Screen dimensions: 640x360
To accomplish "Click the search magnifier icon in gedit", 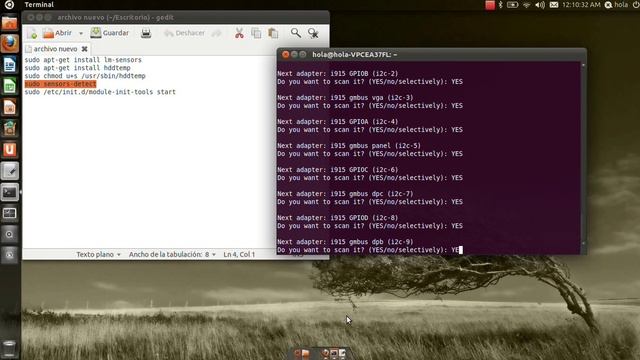I will pos(296,33).
